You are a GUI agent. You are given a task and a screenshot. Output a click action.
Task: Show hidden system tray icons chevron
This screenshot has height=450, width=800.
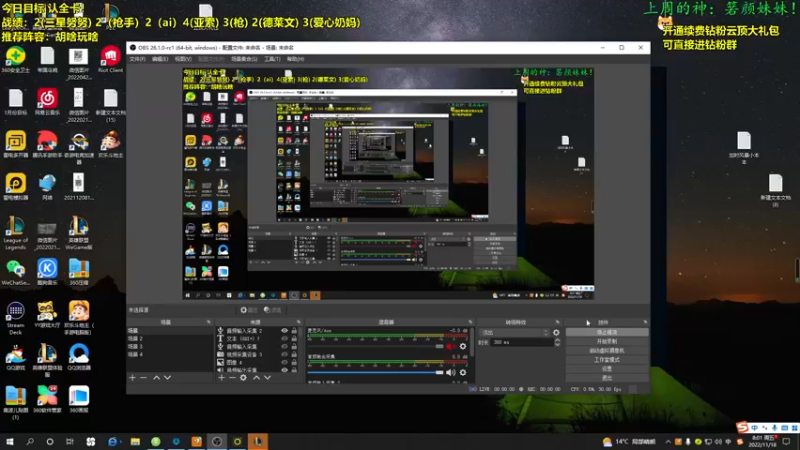point(668,441)
